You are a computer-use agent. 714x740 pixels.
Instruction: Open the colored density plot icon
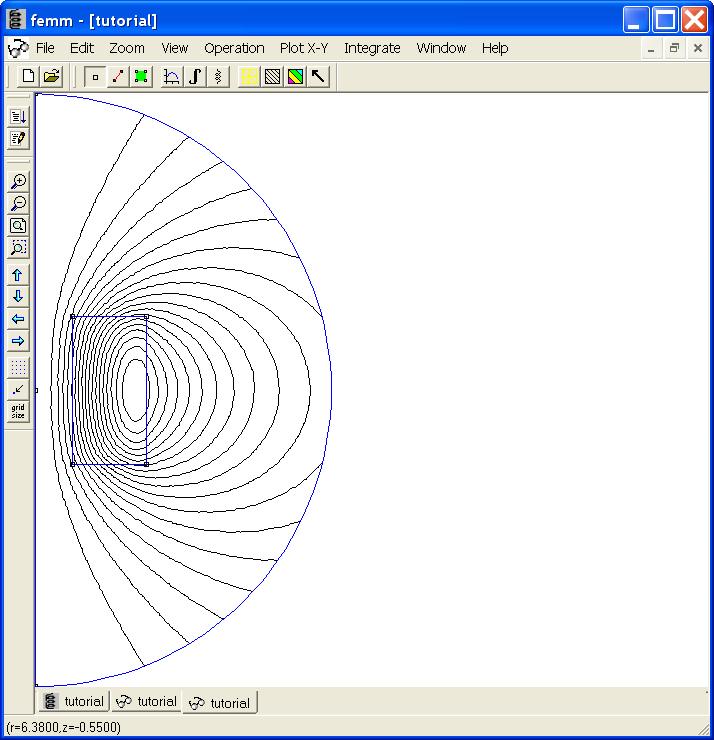[x=295, y=76]
